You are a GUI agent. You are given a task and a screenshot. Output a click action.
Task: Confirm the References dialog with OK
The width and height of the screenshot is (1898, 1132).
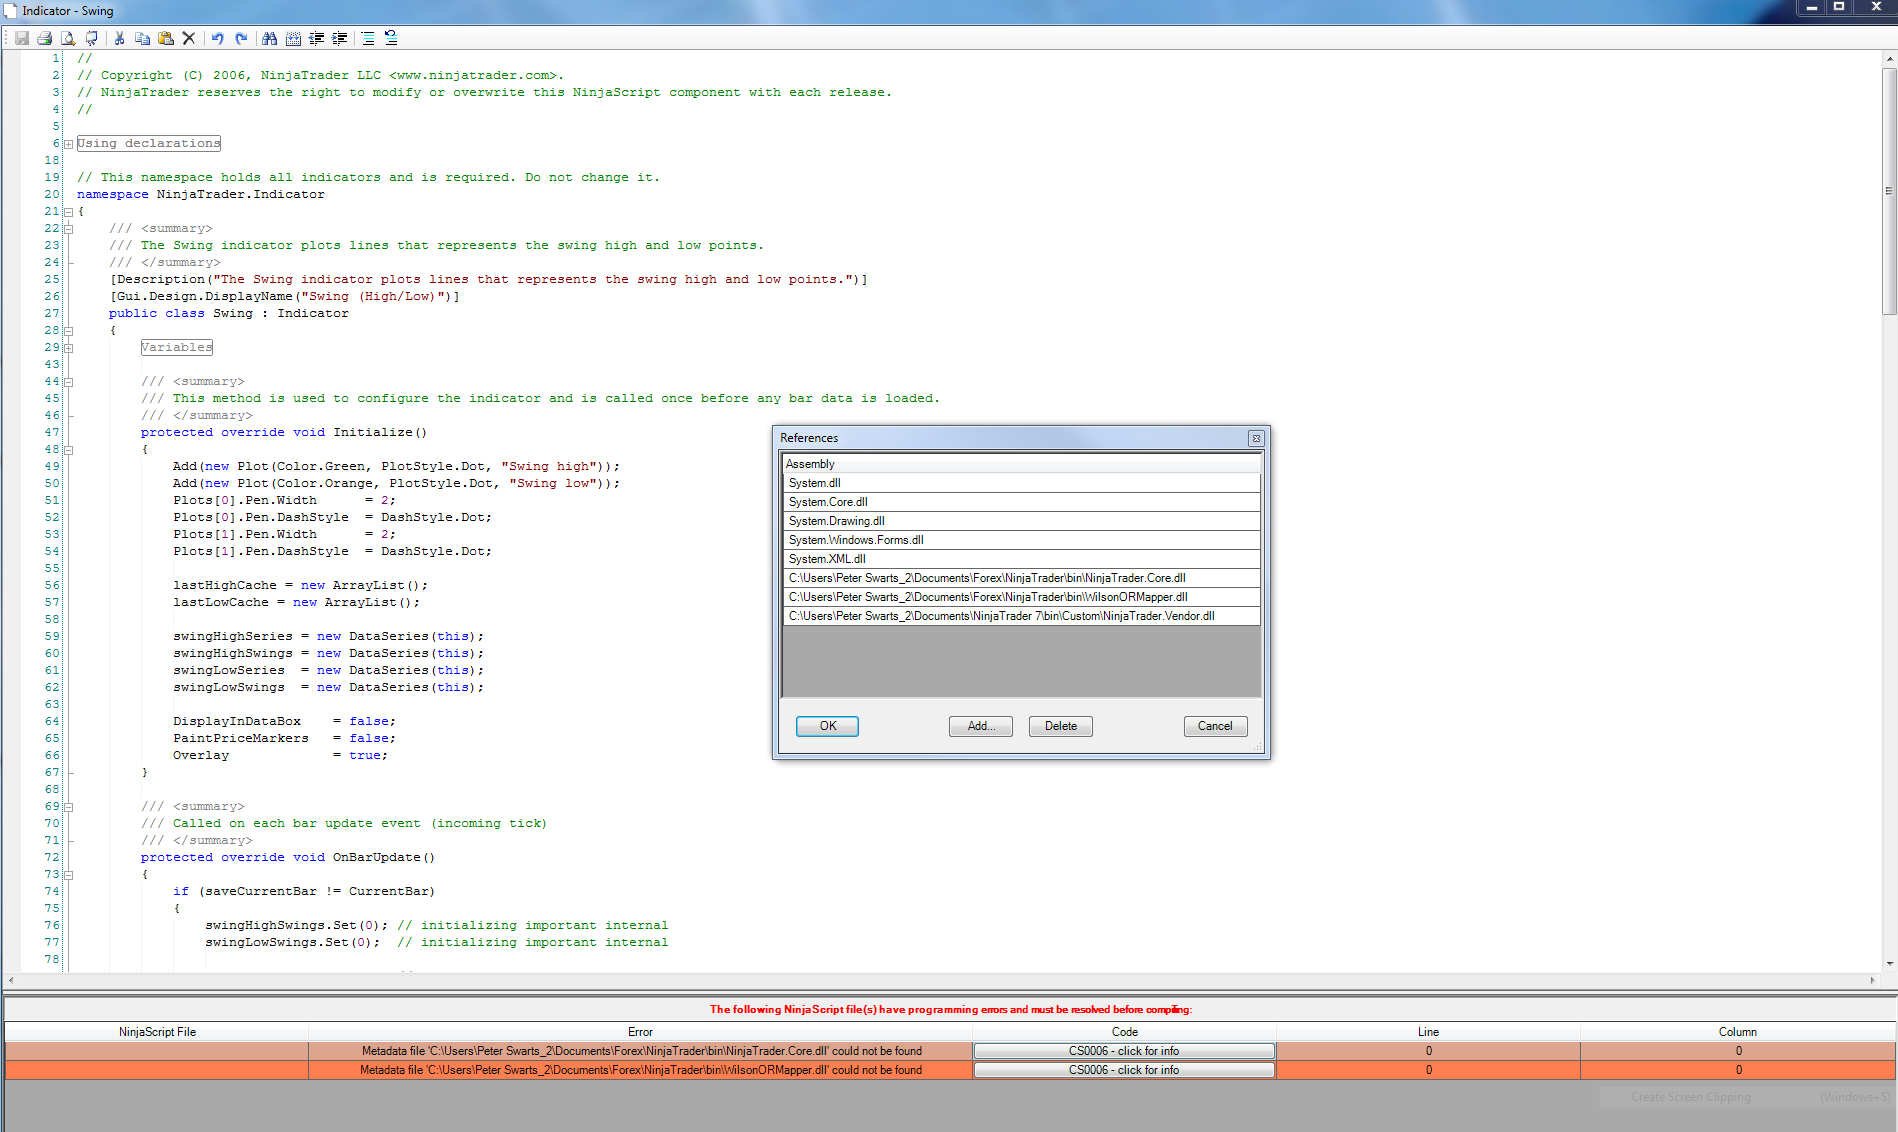(x=827, y=726)
